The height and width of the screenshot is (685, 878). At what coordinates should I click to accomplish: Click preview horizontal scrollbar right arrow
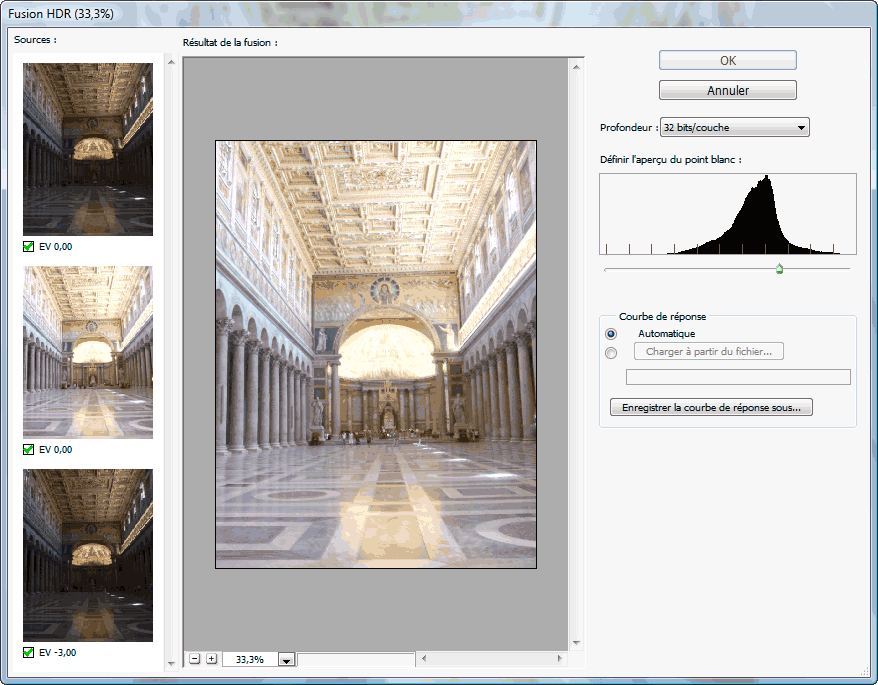coord(559,659)
